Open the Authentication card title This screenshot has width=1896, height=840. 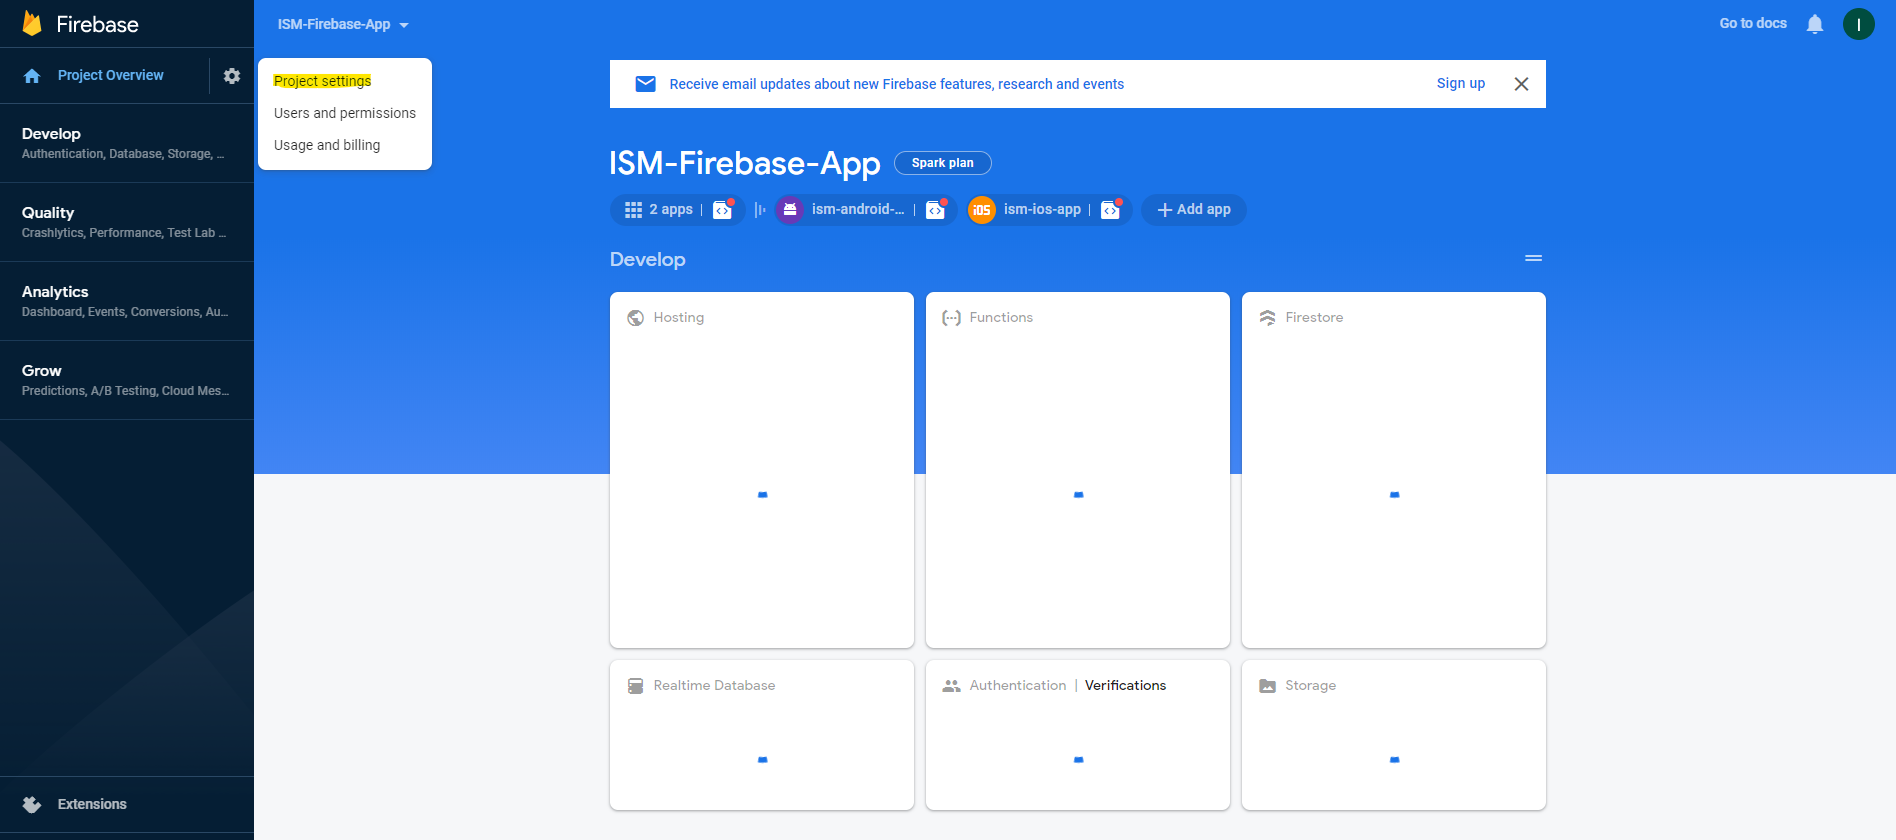[x=1018, y=686]
